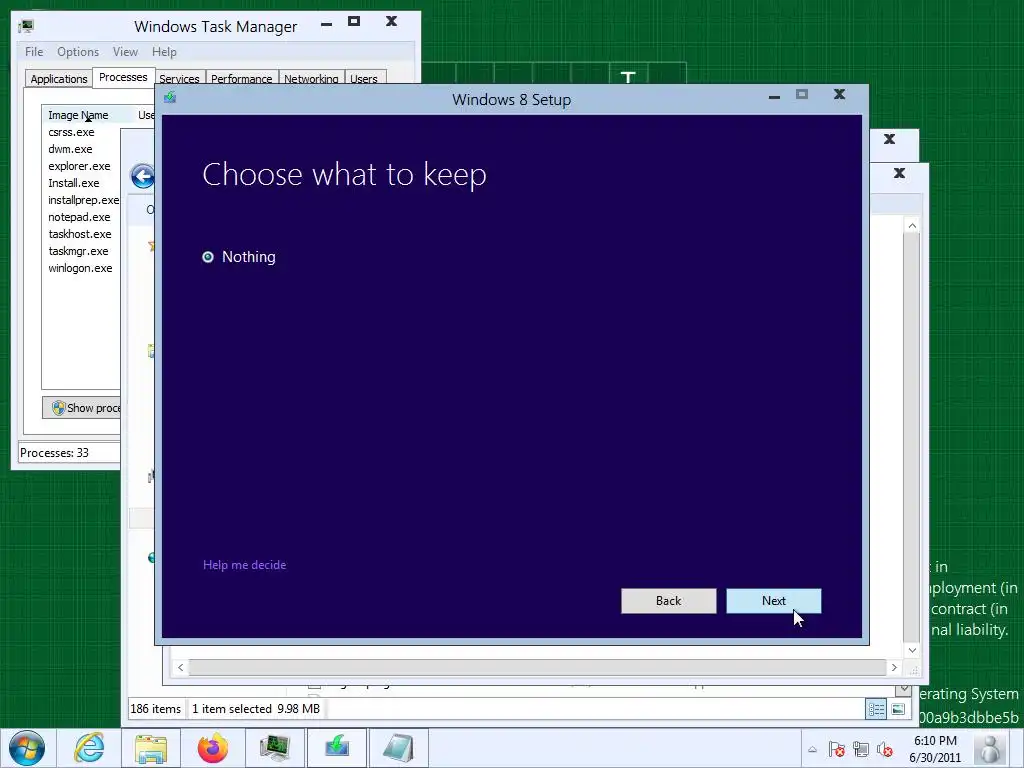Viewport: 1024px width, 768px height.
Task: Switch to Windows 8 Setup taskbar icon
Action: tap(337, 748)
